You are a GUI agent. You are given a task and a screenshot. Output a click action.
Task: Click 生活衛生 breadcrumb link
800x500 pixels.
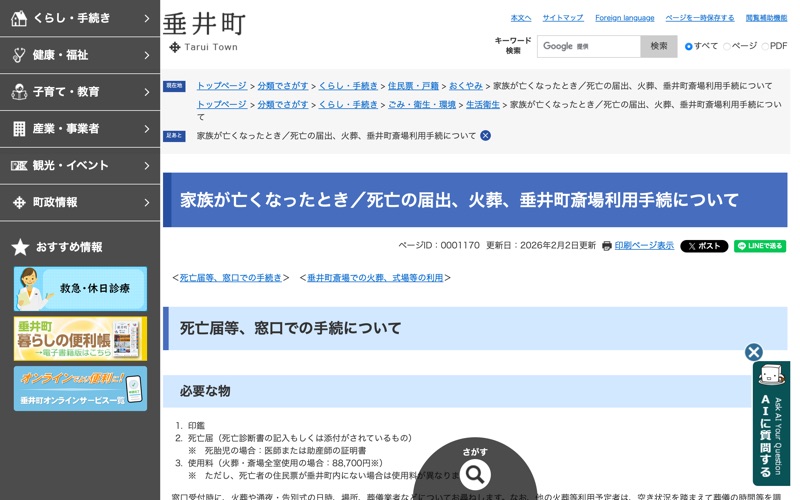coord(483,105)
